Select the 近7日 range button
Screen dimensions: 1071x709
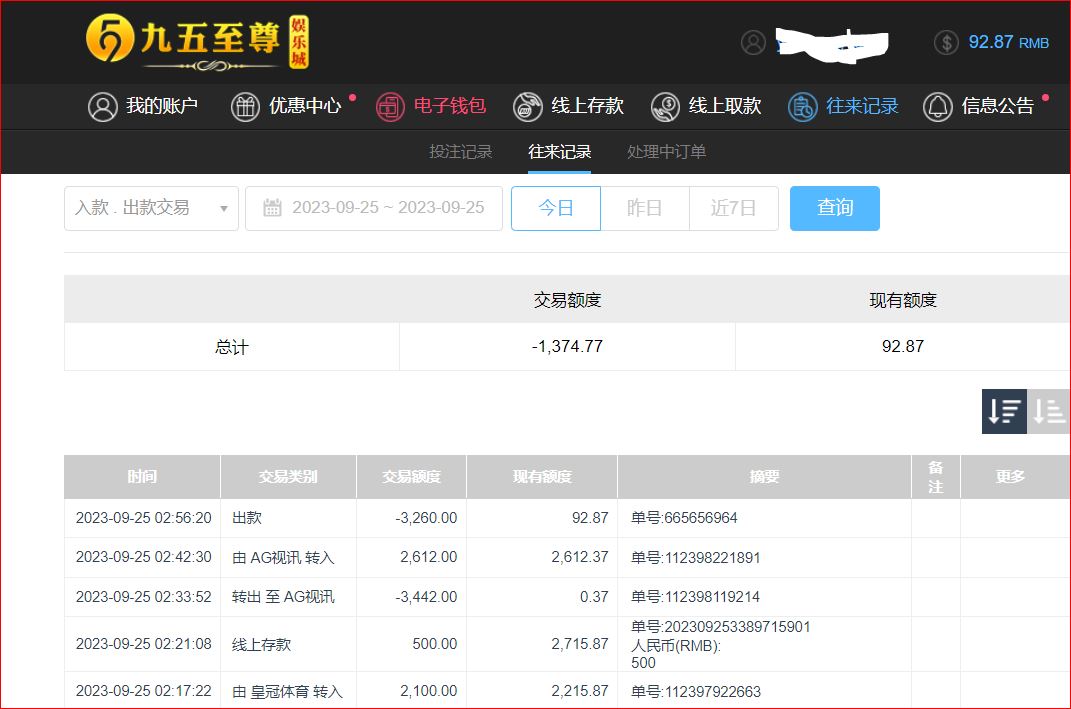pos(733,208)
